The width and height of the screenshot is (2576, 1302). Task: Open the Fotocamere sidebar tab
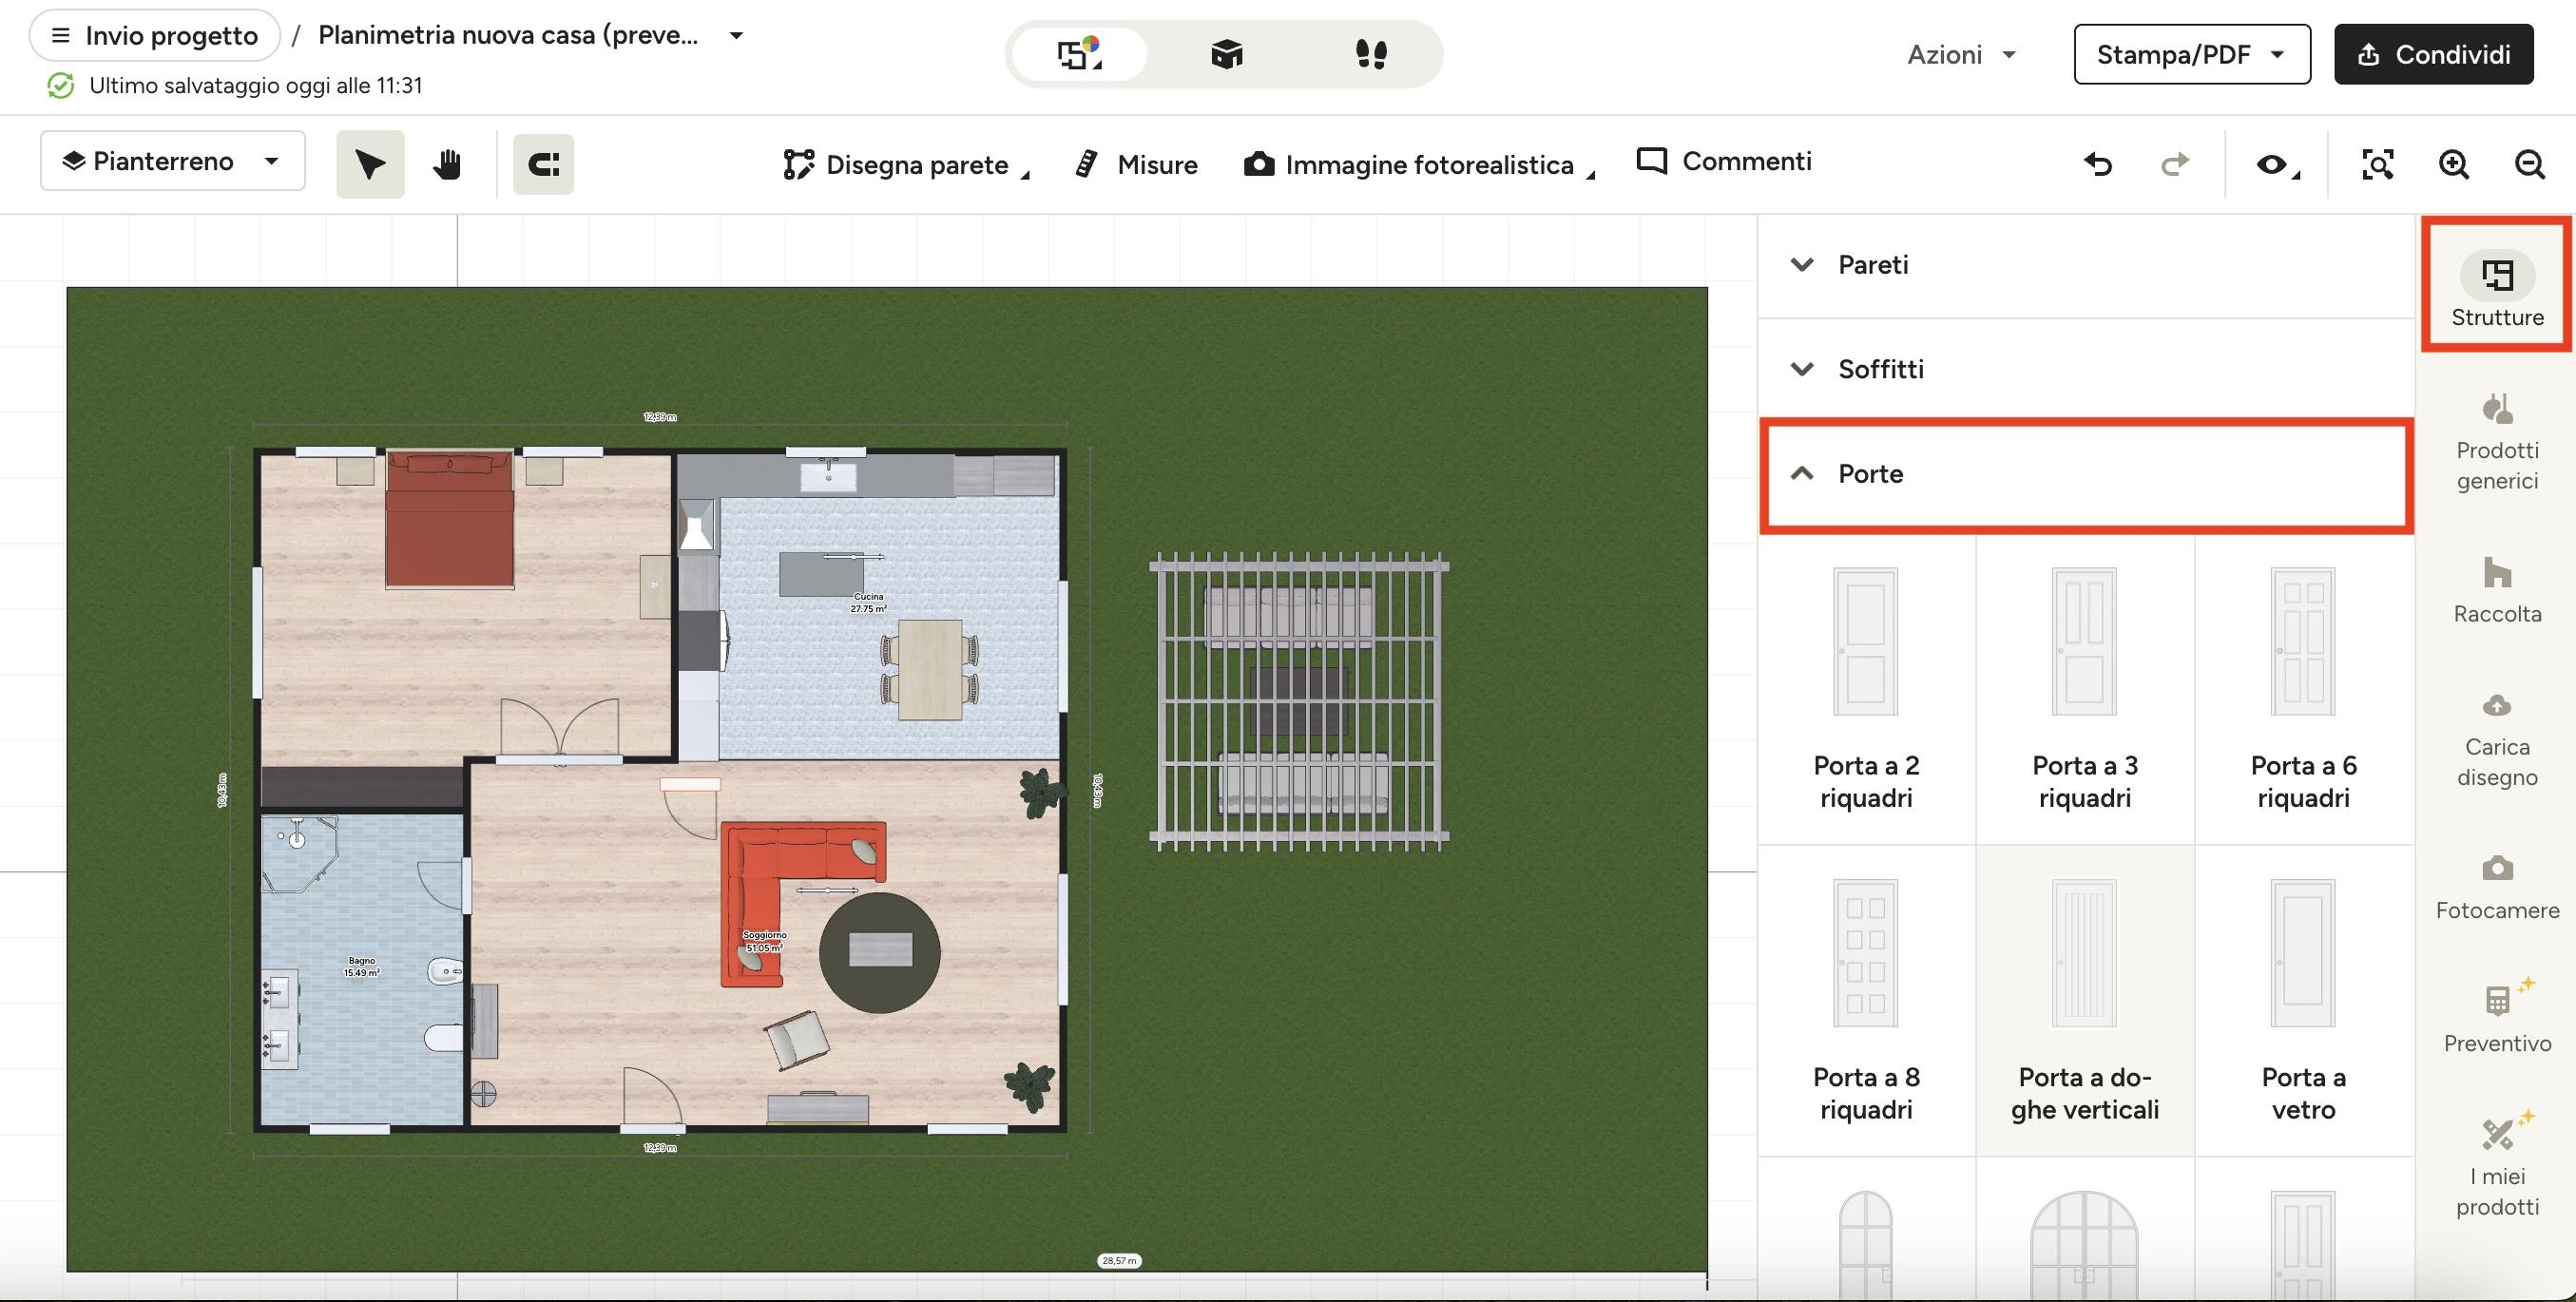pyautogui.click(x=2497, y=887)
